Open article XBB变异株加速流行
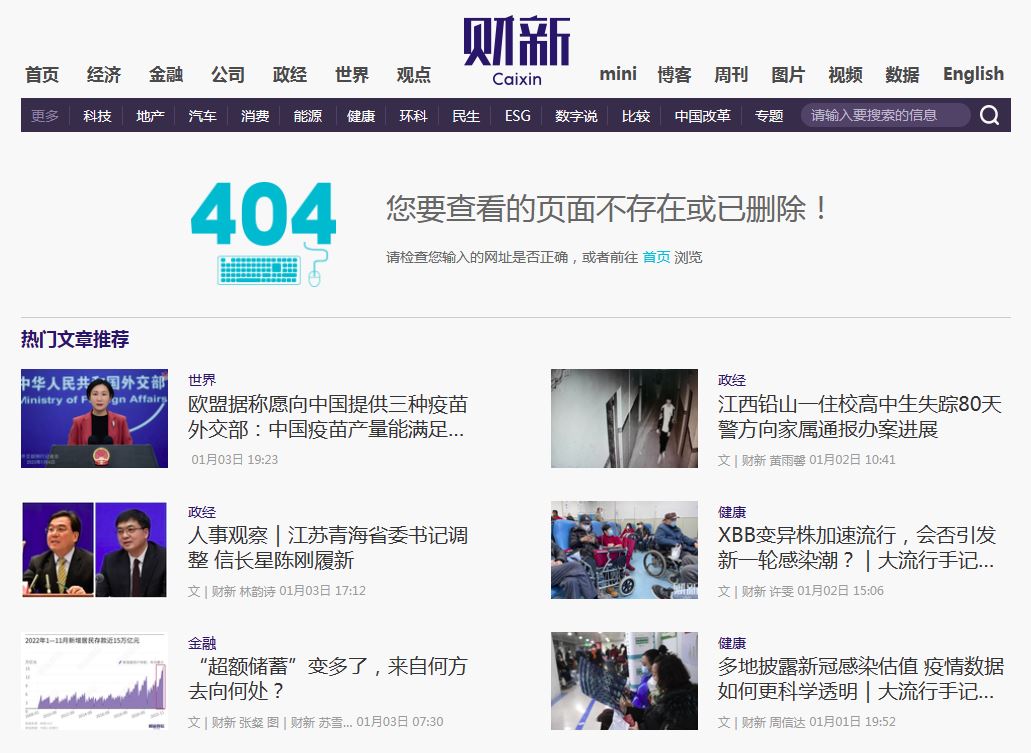This screenshot has width=1031, height=753. pos(857,547)
